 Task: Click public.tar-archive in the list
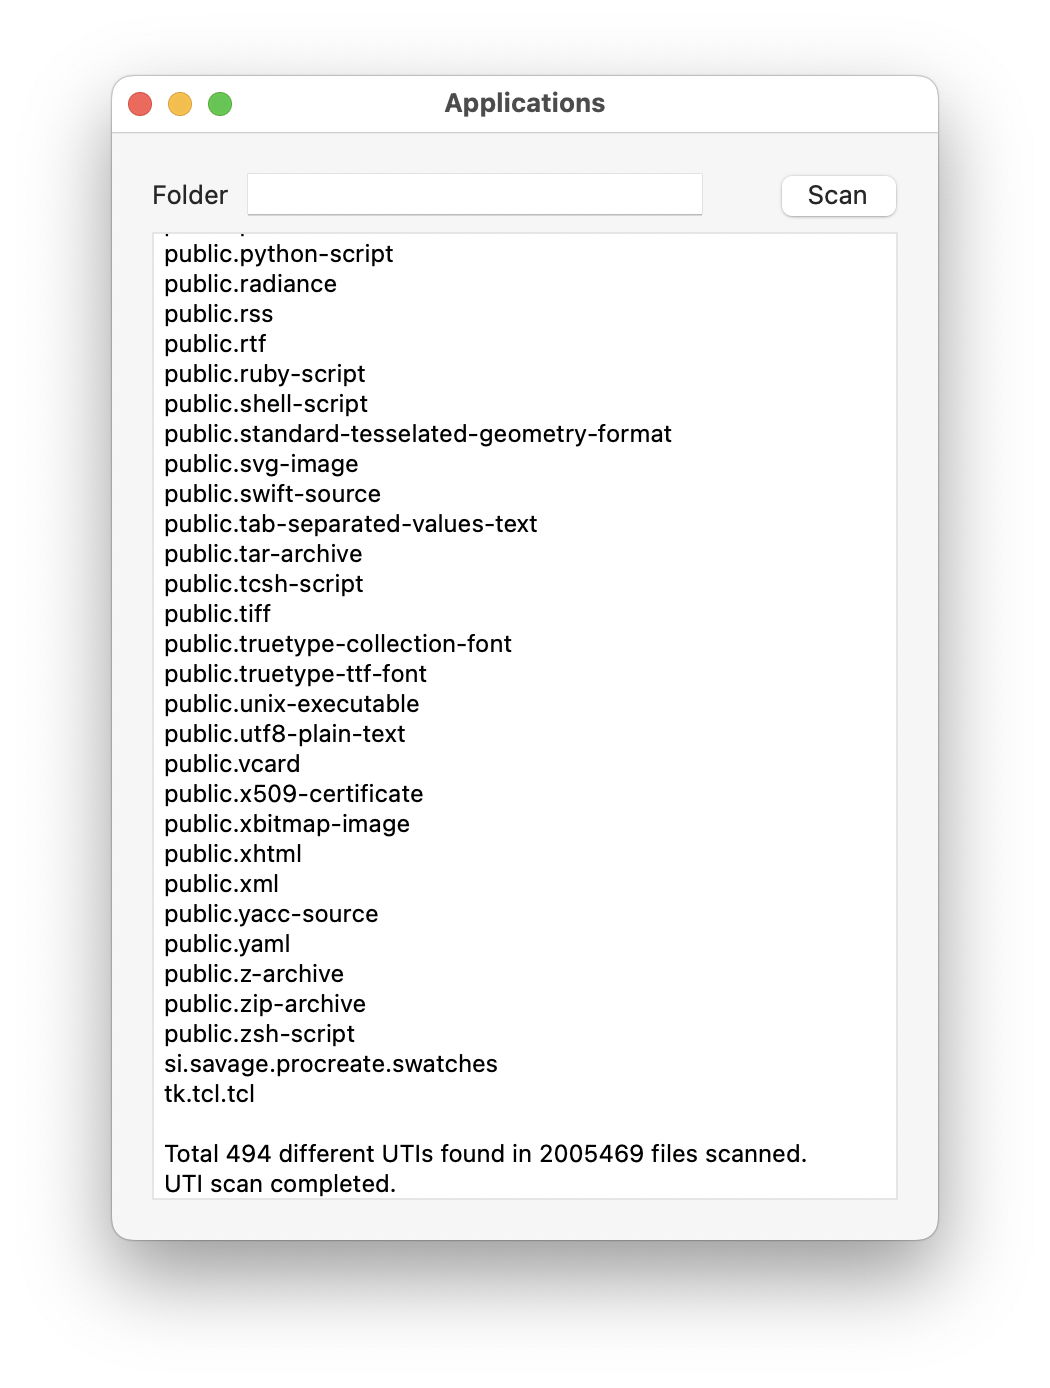tap(263, 554)
